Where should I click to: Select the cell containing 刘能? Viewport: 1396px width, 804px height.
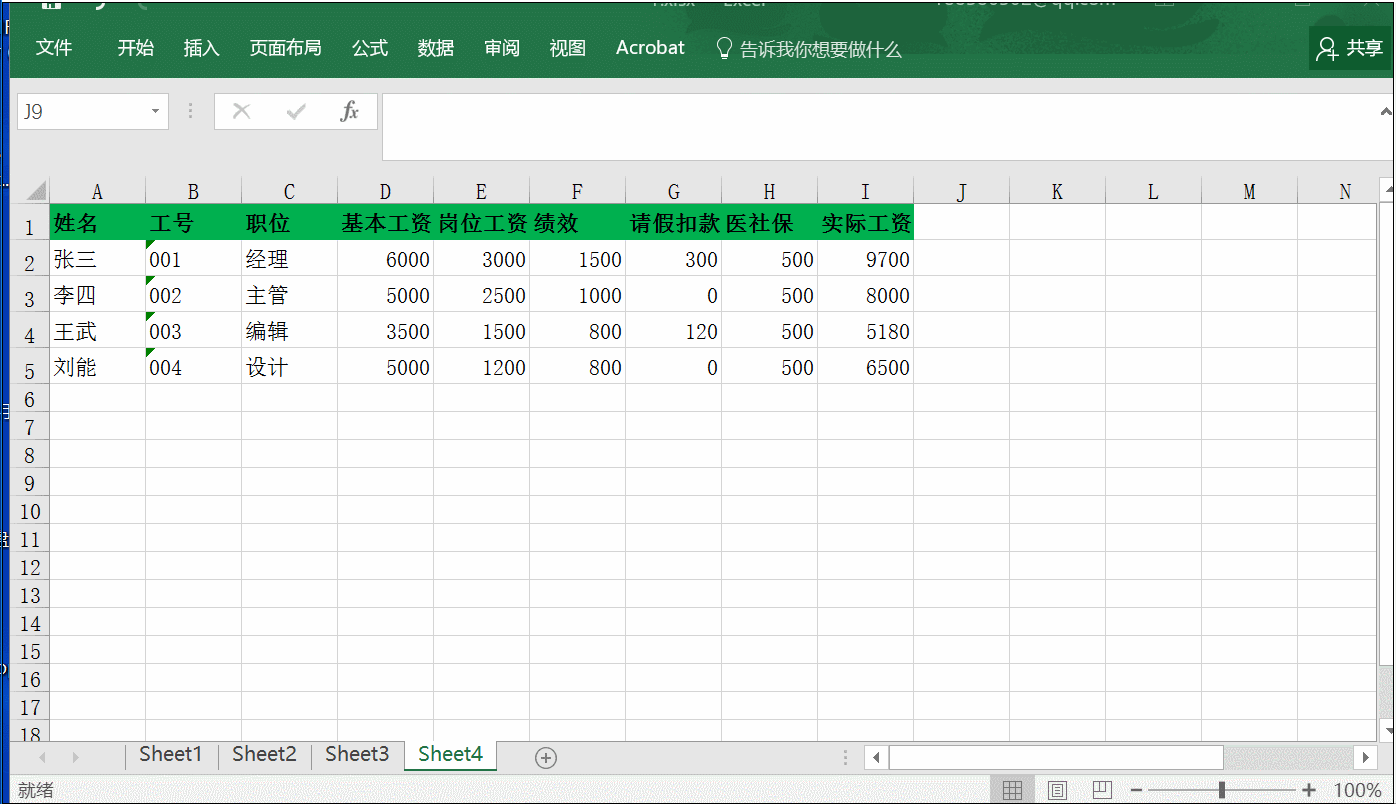(97, 367)
